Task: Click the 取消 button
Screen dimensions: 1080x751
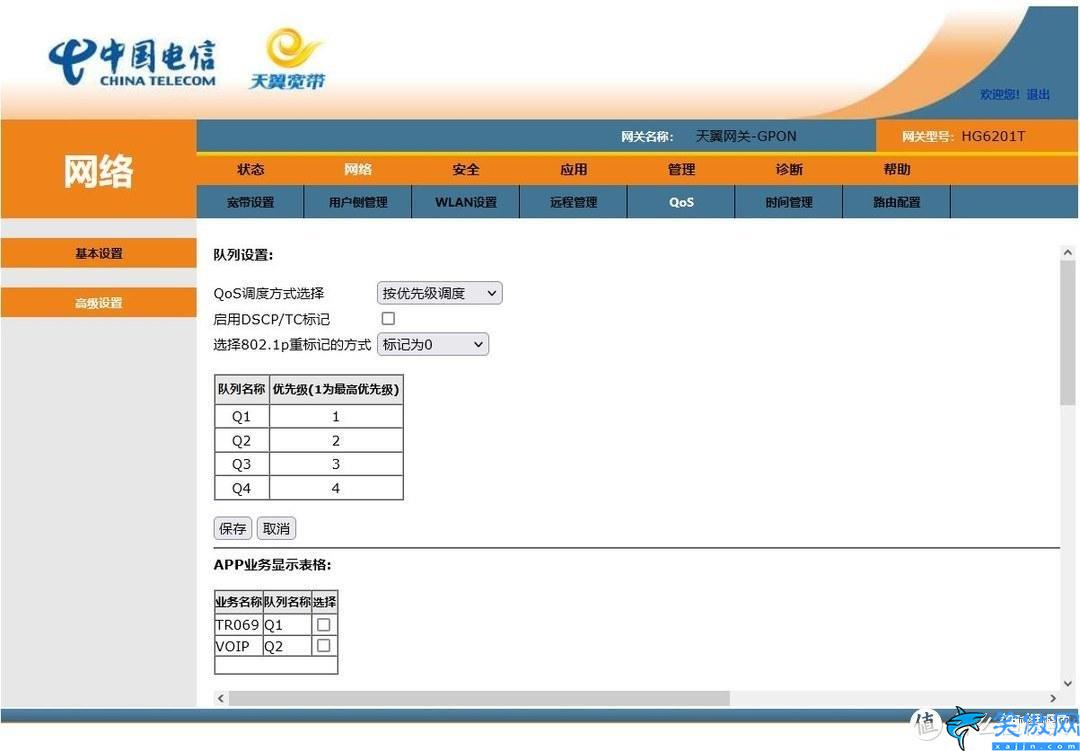Action: [x=276, y=529]
